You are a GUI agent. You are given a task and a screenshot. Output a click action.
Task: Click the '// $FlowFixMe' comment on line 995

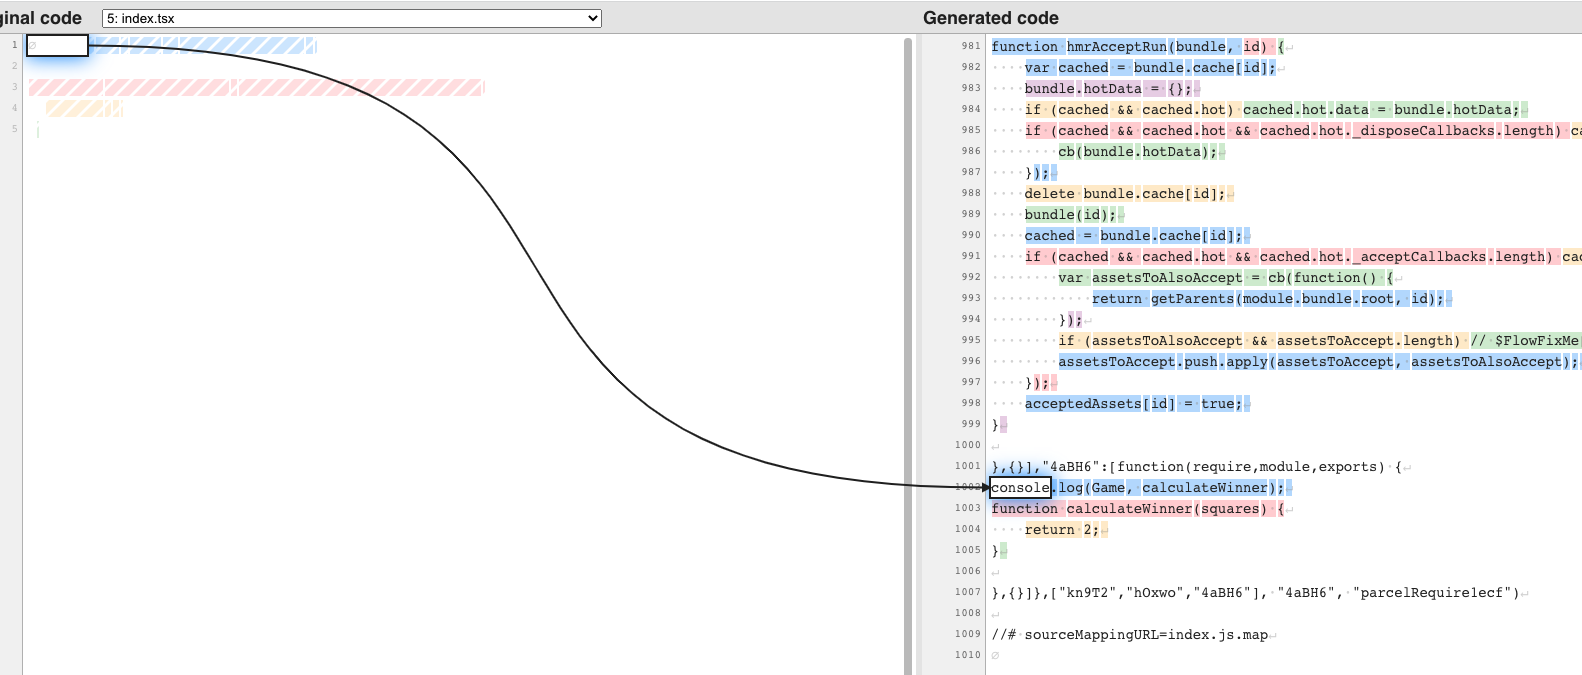tap(1524, 341)
